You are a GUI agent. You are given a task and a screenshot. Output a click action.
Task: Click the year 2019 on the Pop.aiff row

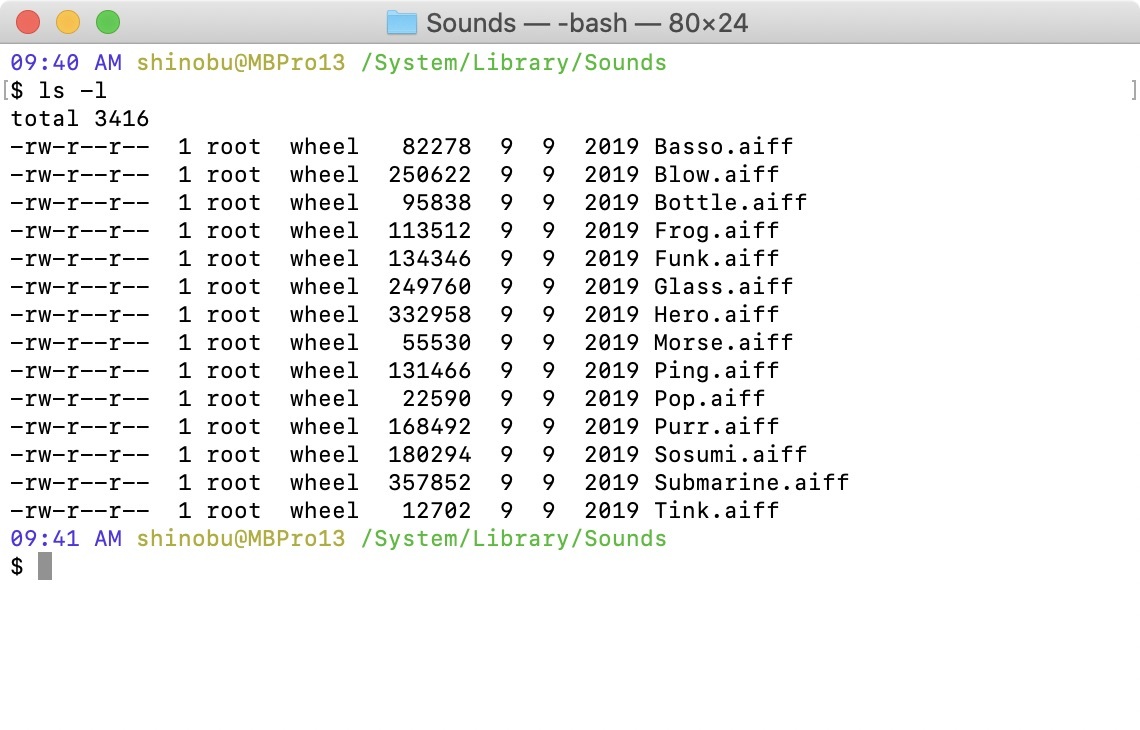611,398
